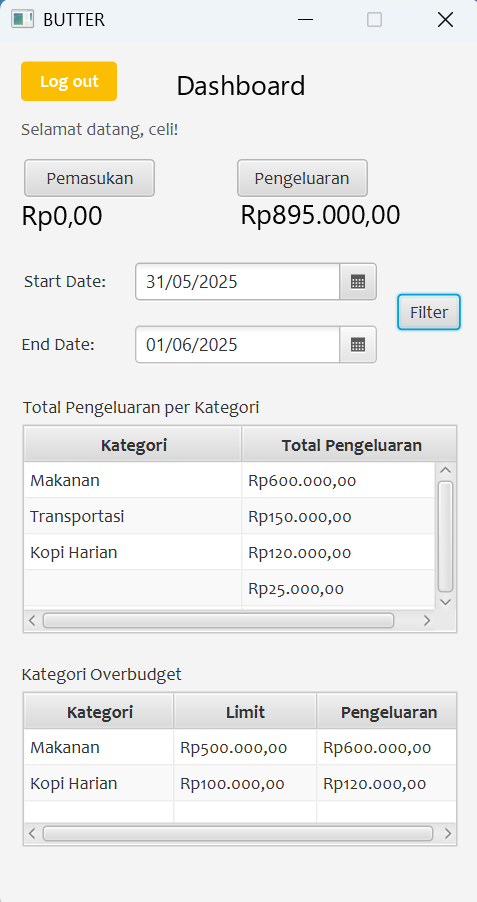The height and width of the screenshot is (902, 477).
Task: Open the Pengeluaran section
Action: tap(302, 178)
